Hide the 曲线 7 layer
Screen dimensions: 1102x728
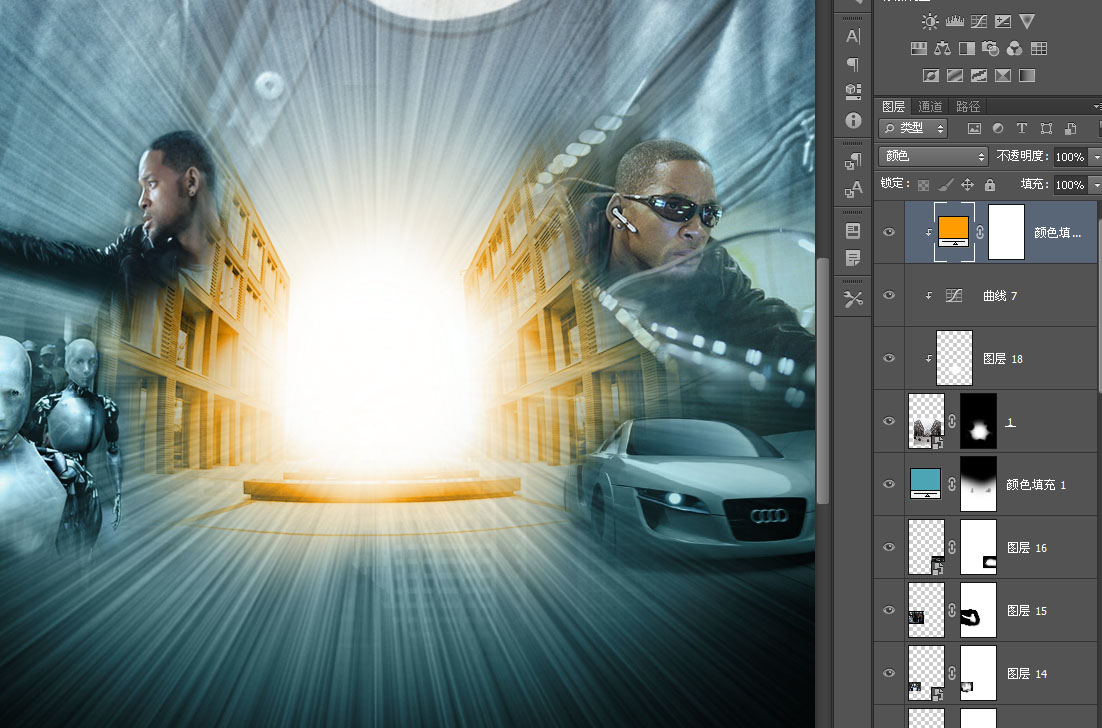tap(889, 295)
